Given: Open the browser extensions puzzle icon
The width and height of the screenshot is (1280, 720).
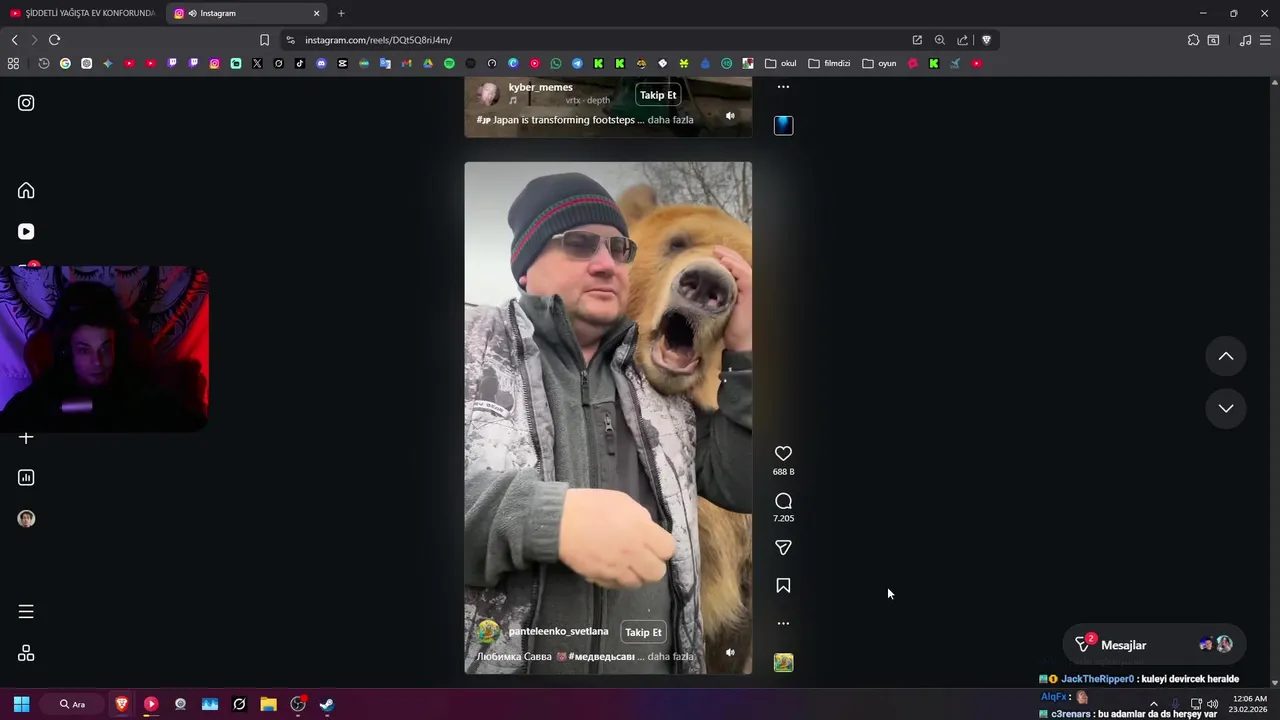Looking at the screenshot, I should [x=1193, y=40].
